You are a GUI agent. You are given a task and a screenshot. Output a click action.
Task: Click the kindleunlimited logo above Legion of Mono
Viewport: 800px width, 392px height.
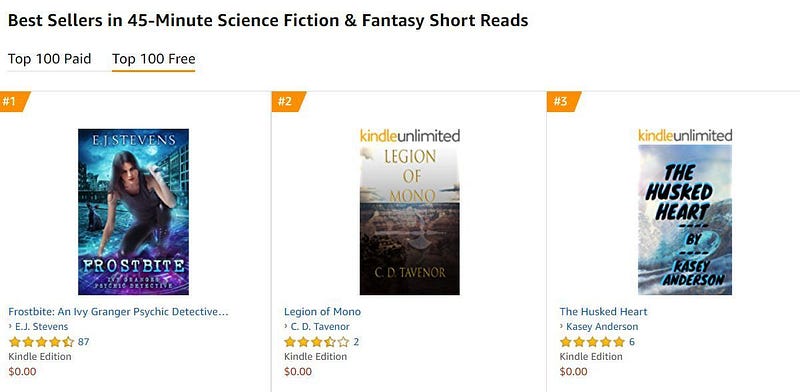(410, 136)
